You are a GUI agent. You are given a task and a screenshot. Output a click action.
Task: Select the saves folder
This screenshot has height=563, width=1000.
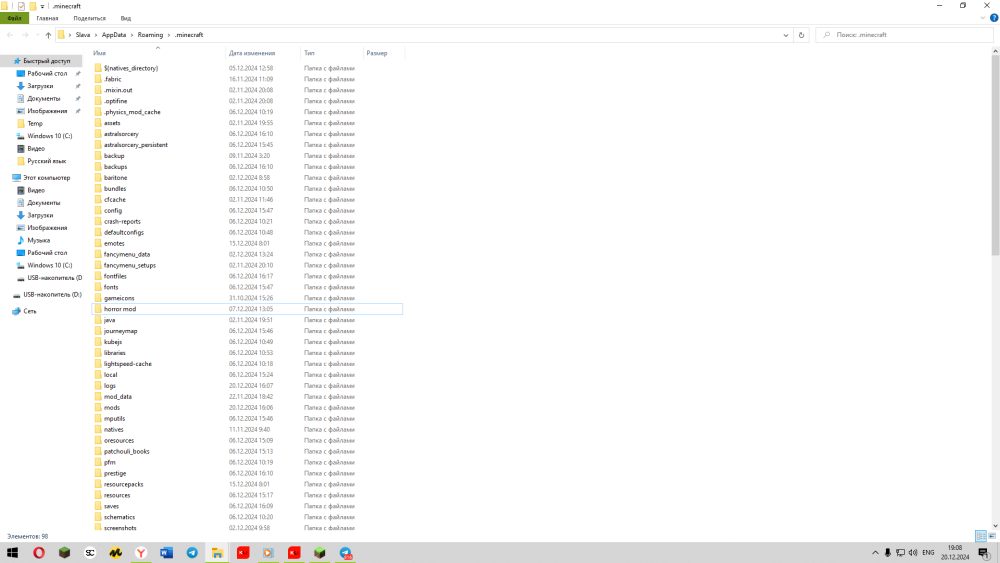111,506
